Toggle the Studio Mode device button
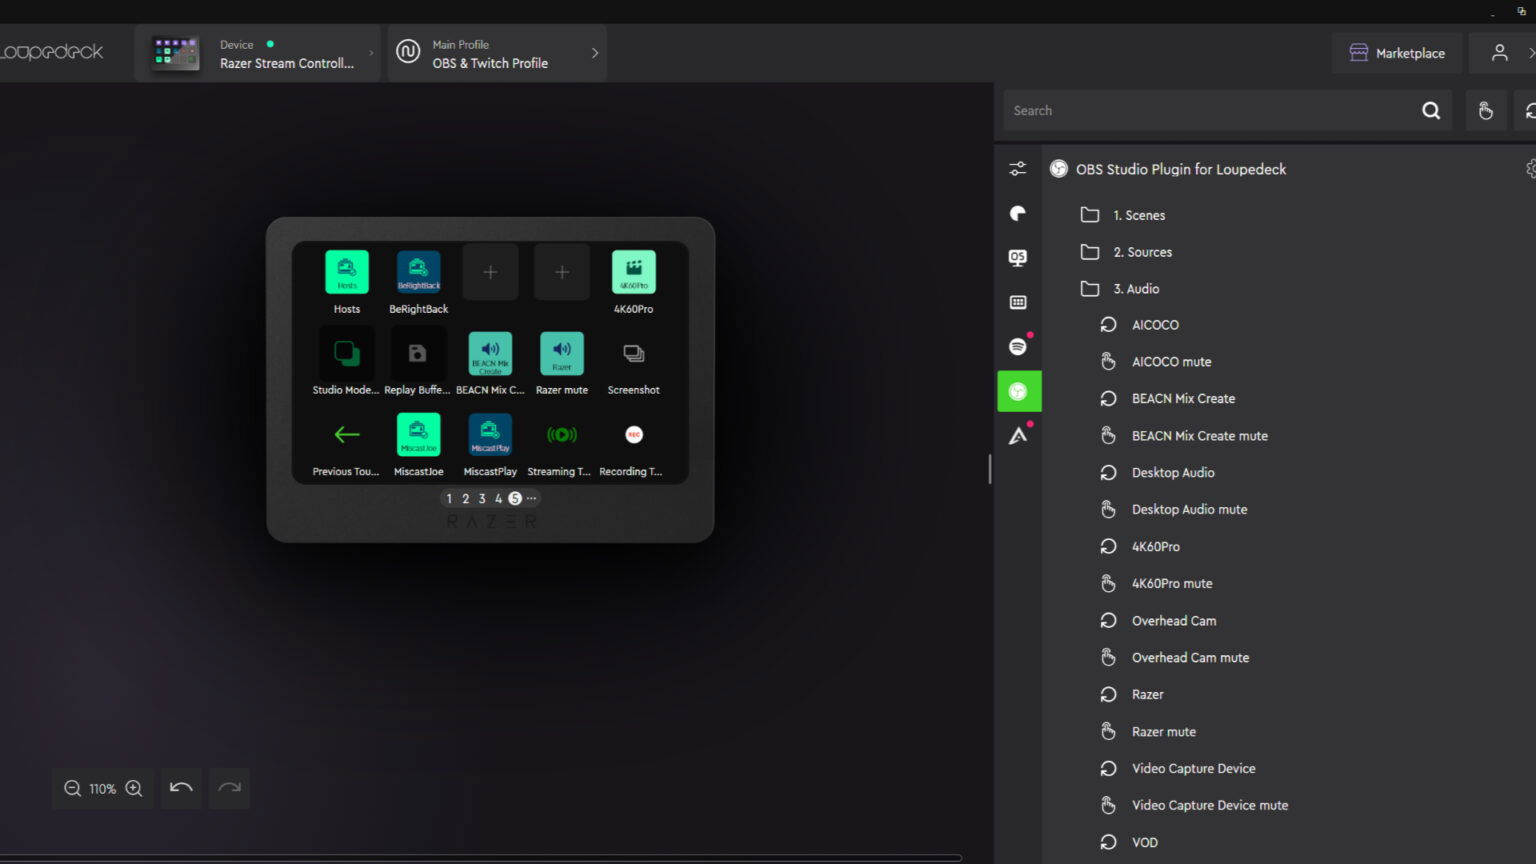 [346, 354]
